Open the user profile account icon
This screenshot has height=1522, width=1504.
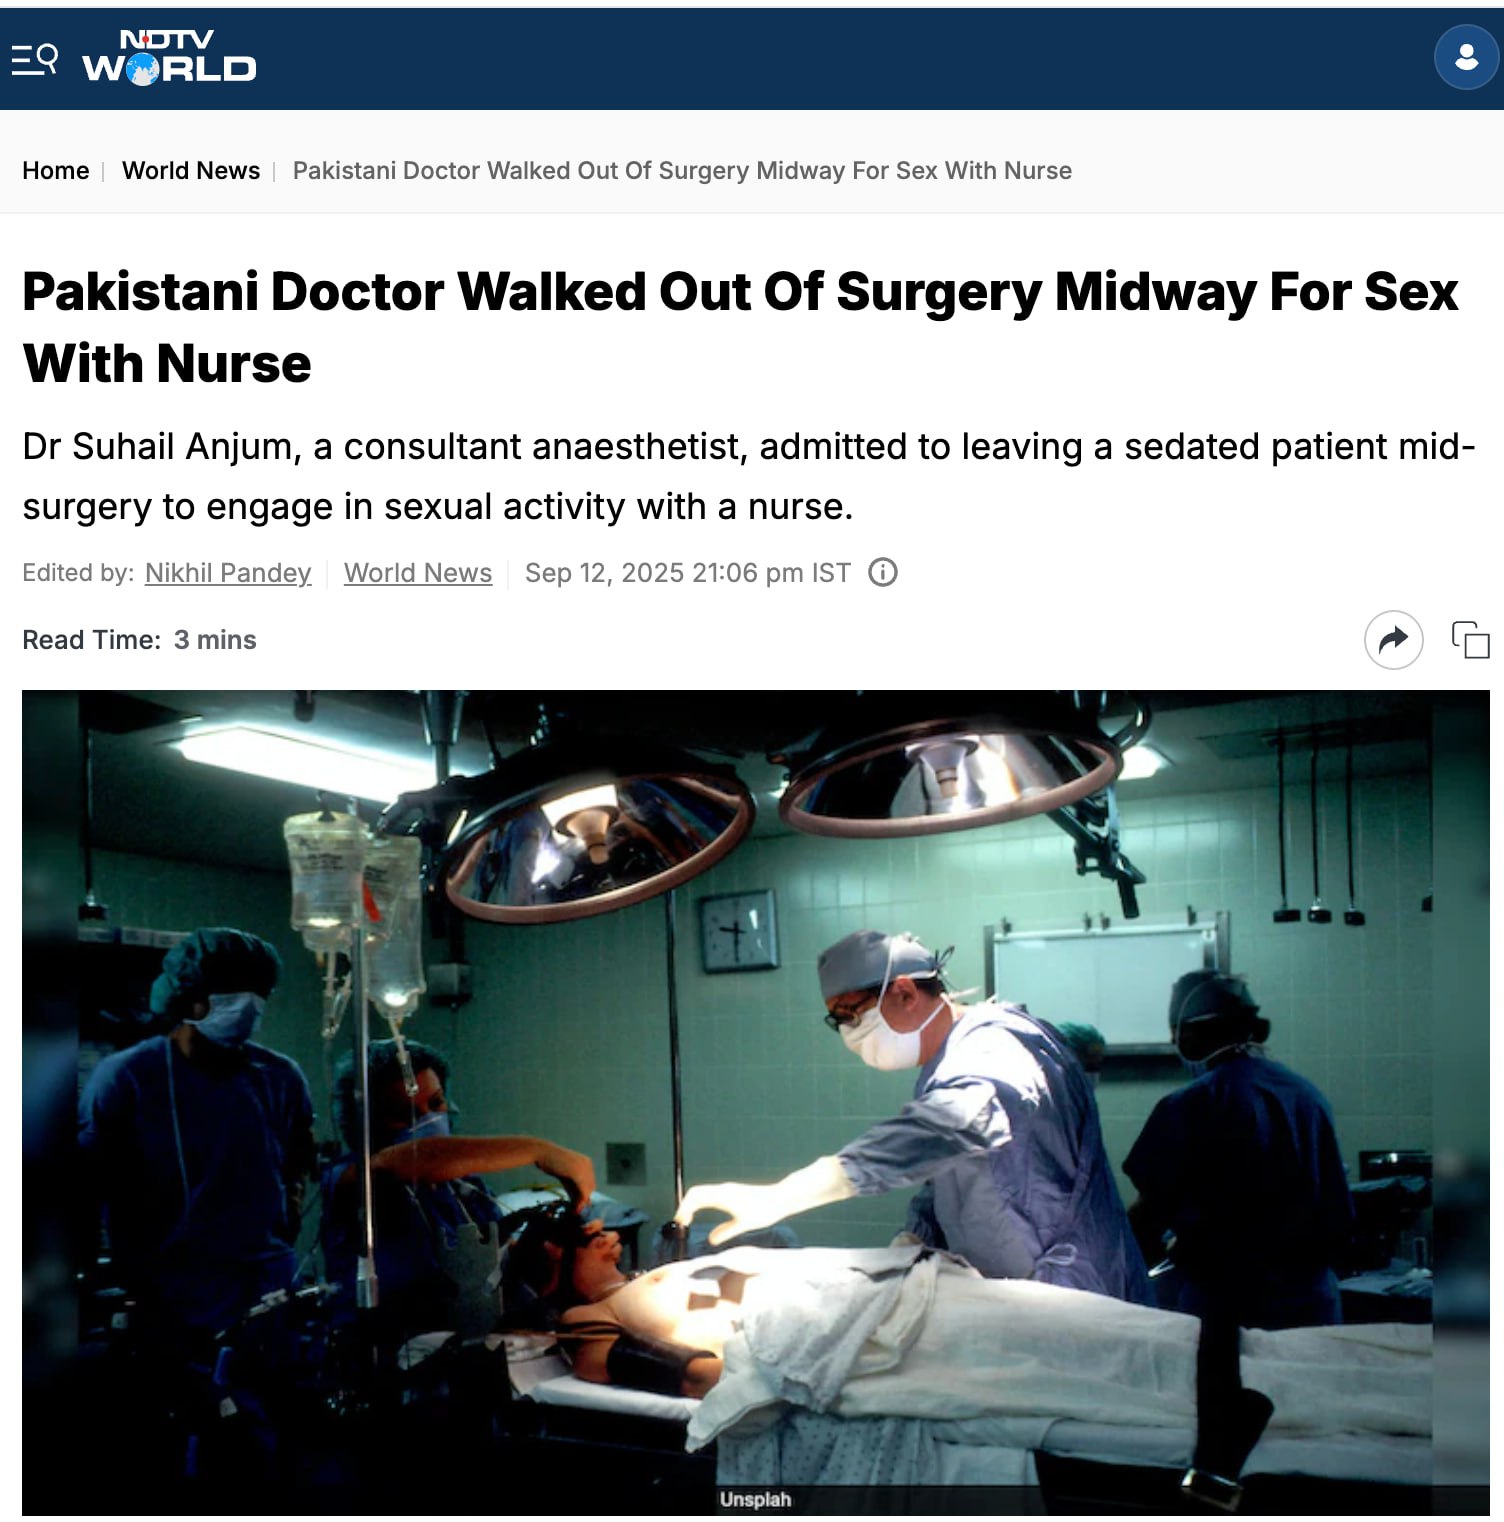[1466, 57]
